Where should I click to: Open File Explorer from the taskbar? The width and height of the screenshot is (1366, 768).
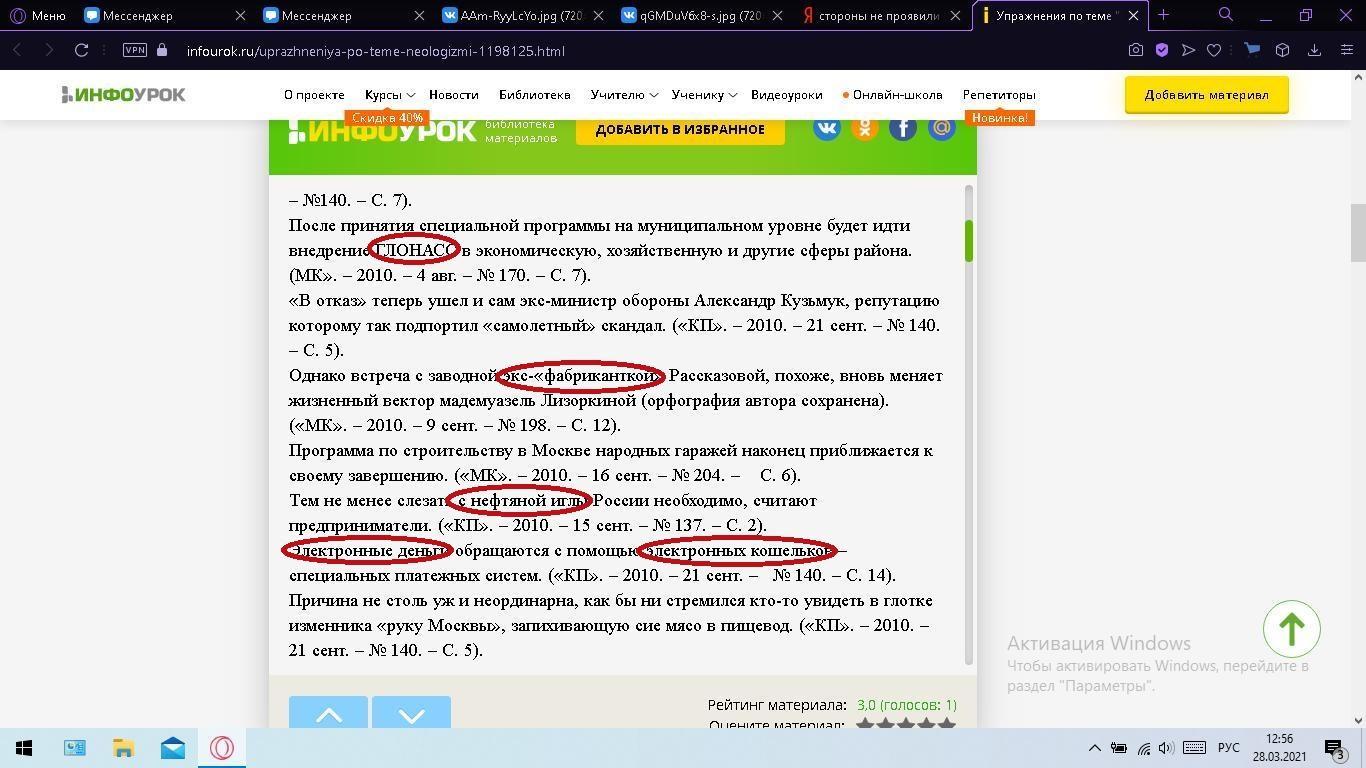(x=123, y=748)
